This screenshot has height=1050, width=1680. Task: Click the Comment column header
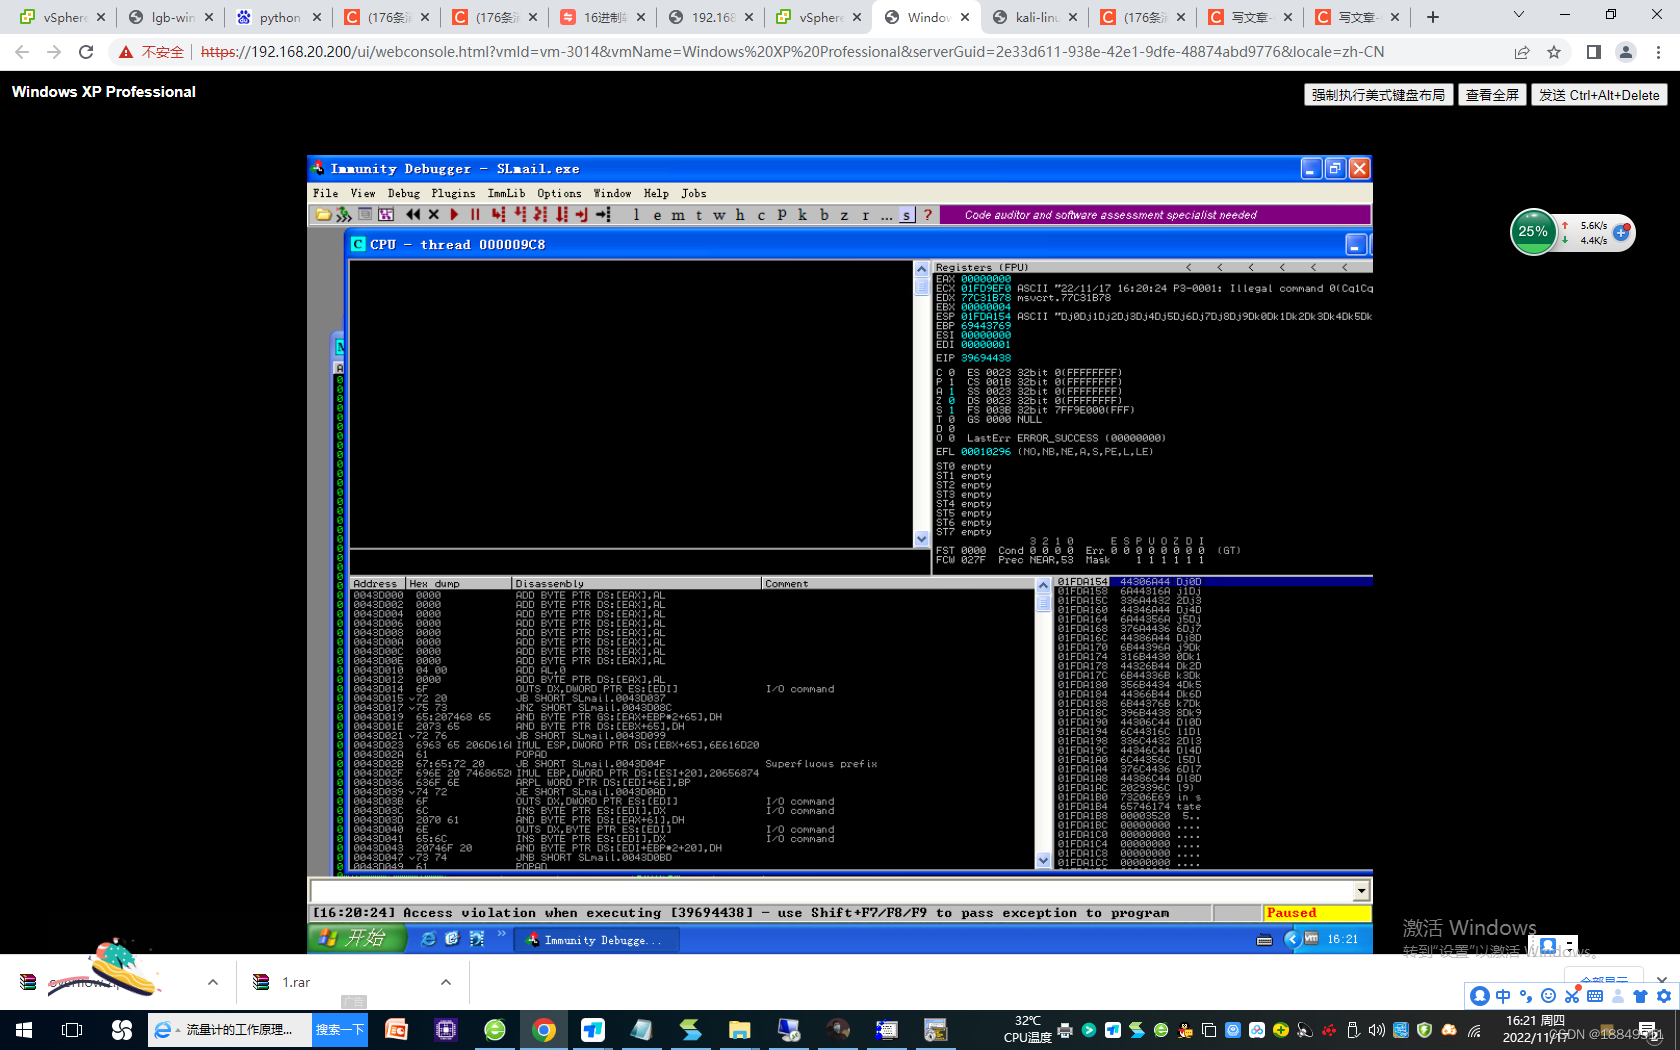pyautogui.click(x=898, y=583)
